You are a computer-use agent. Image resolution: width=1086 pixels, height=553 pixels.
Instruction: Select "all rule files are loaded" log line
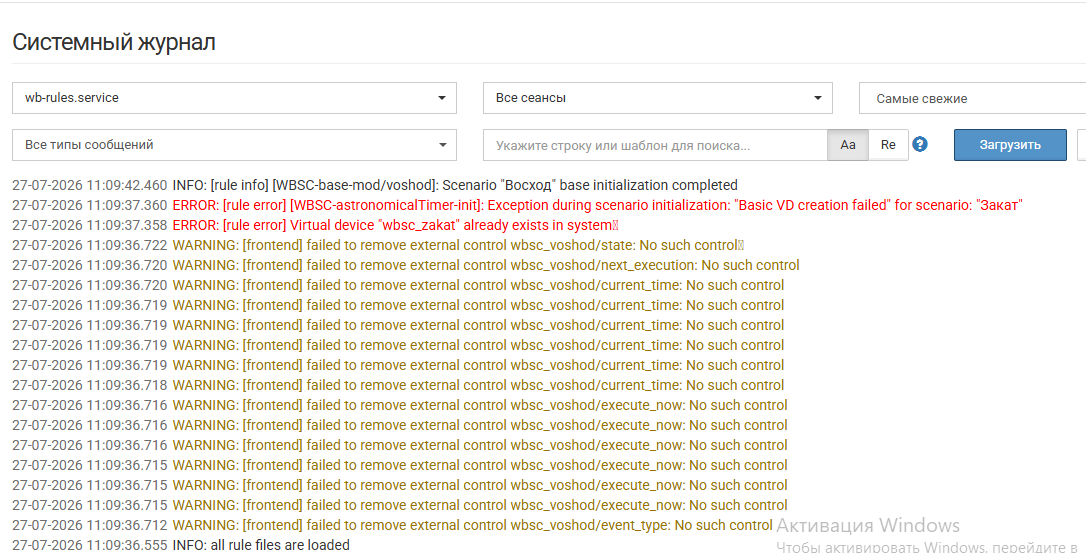(x=181, y=545)
